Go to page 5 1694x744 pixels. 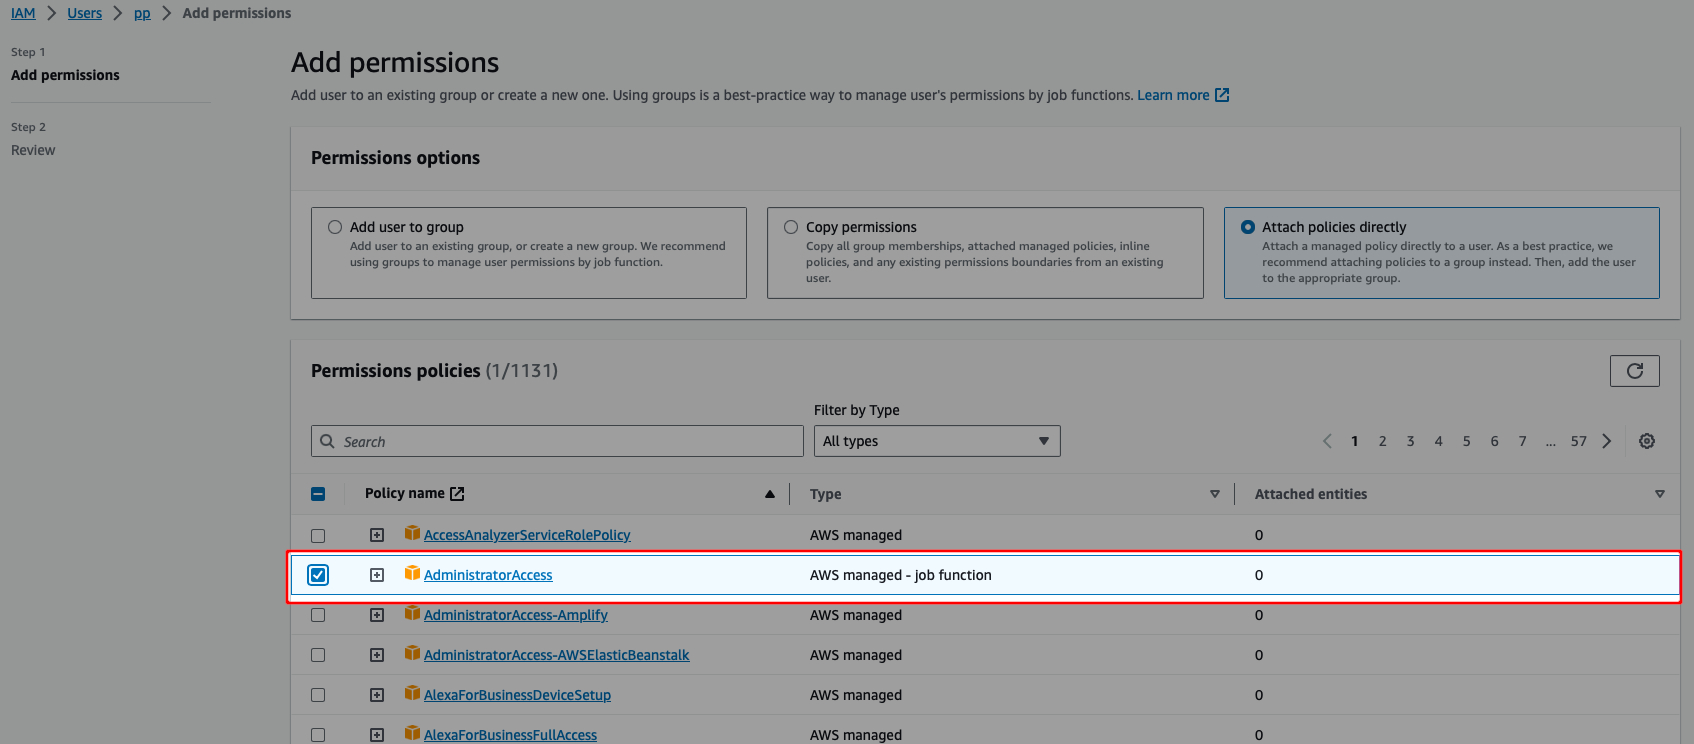(x=1467, y=441)
